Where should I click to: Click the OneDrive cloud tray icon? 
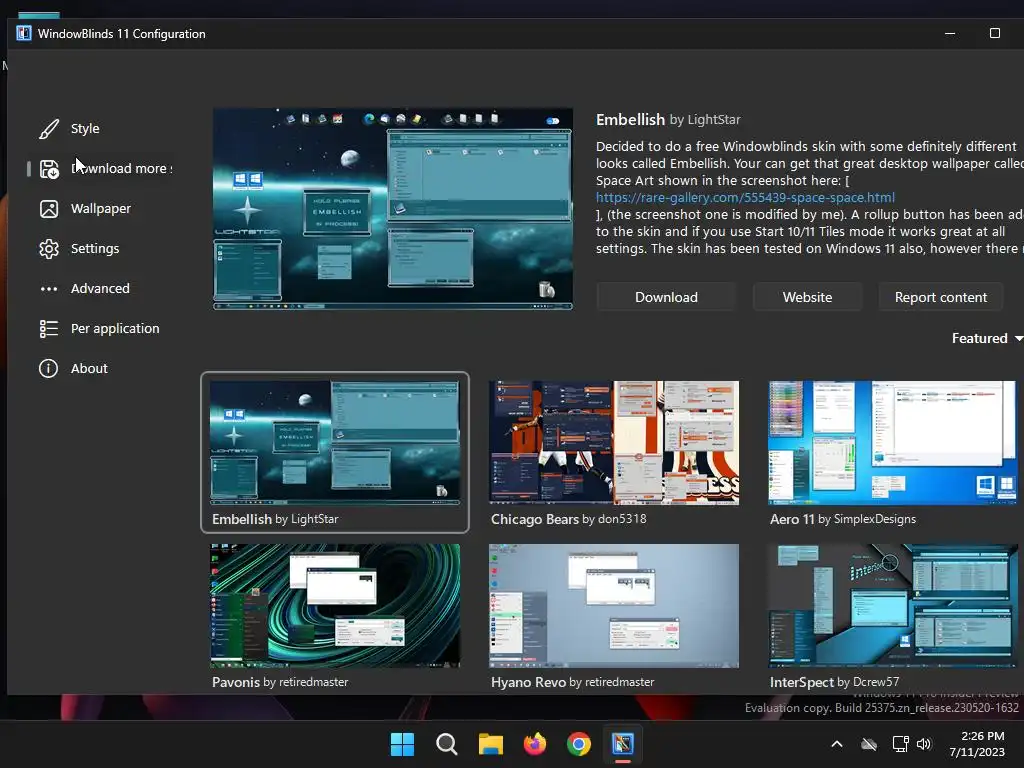[x=869, y=744]
